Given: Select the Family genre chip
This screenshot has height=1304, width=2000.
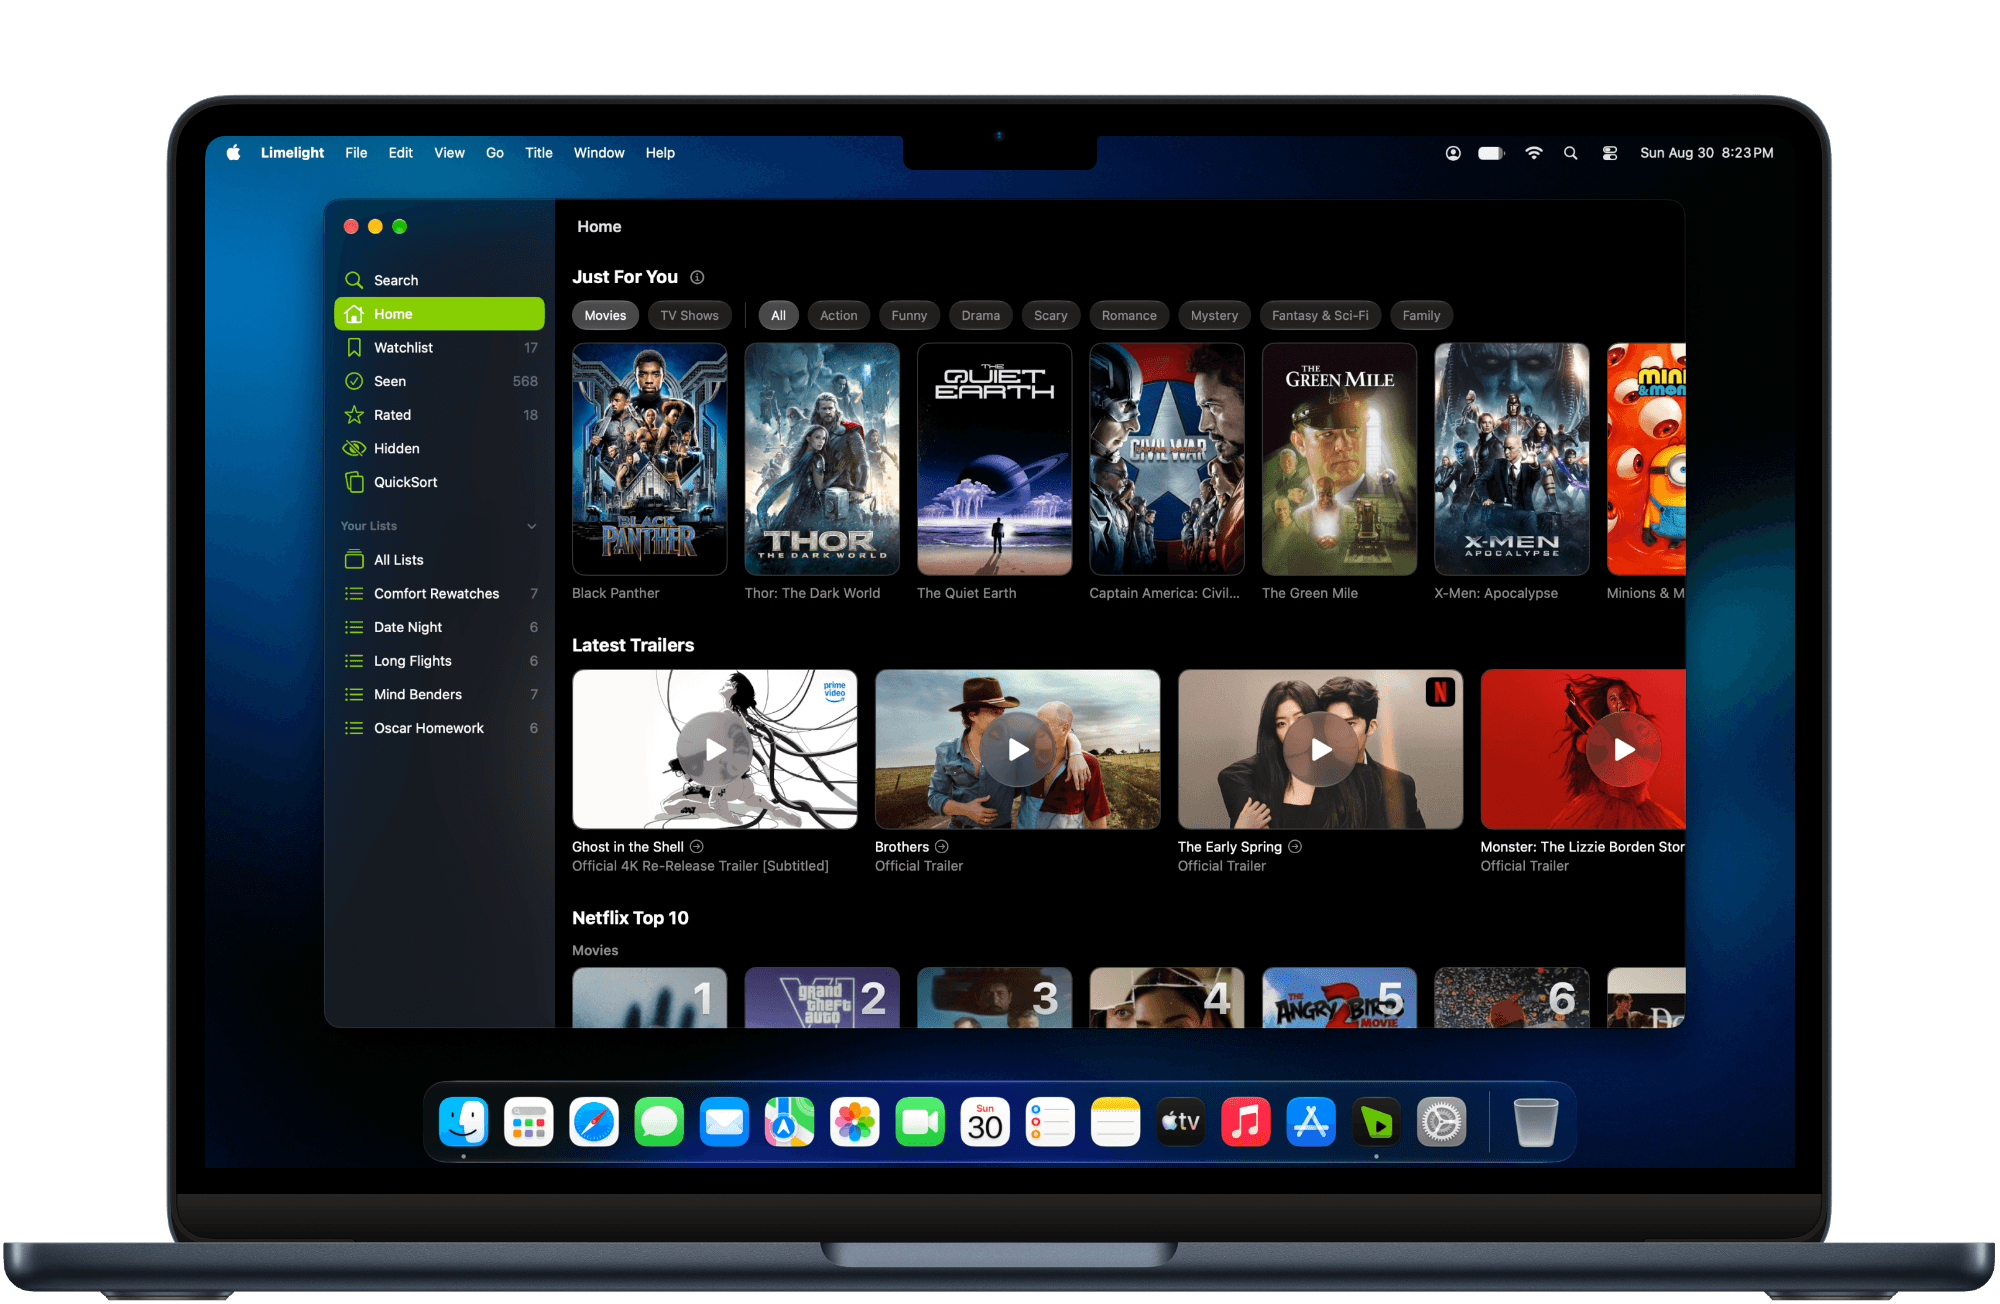Looking at the screenshot, I should (x=1421, y=316).
